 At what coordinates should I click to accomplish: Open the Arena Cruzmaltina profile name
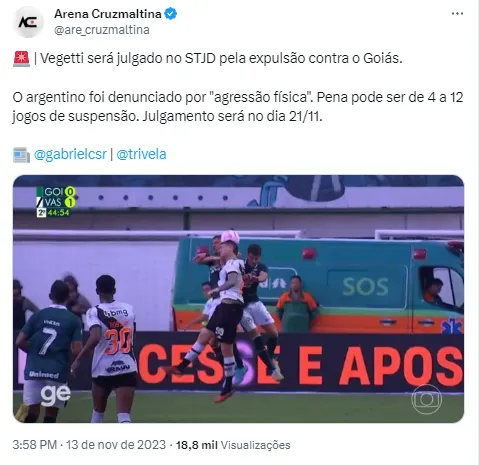tap(108, 14)
